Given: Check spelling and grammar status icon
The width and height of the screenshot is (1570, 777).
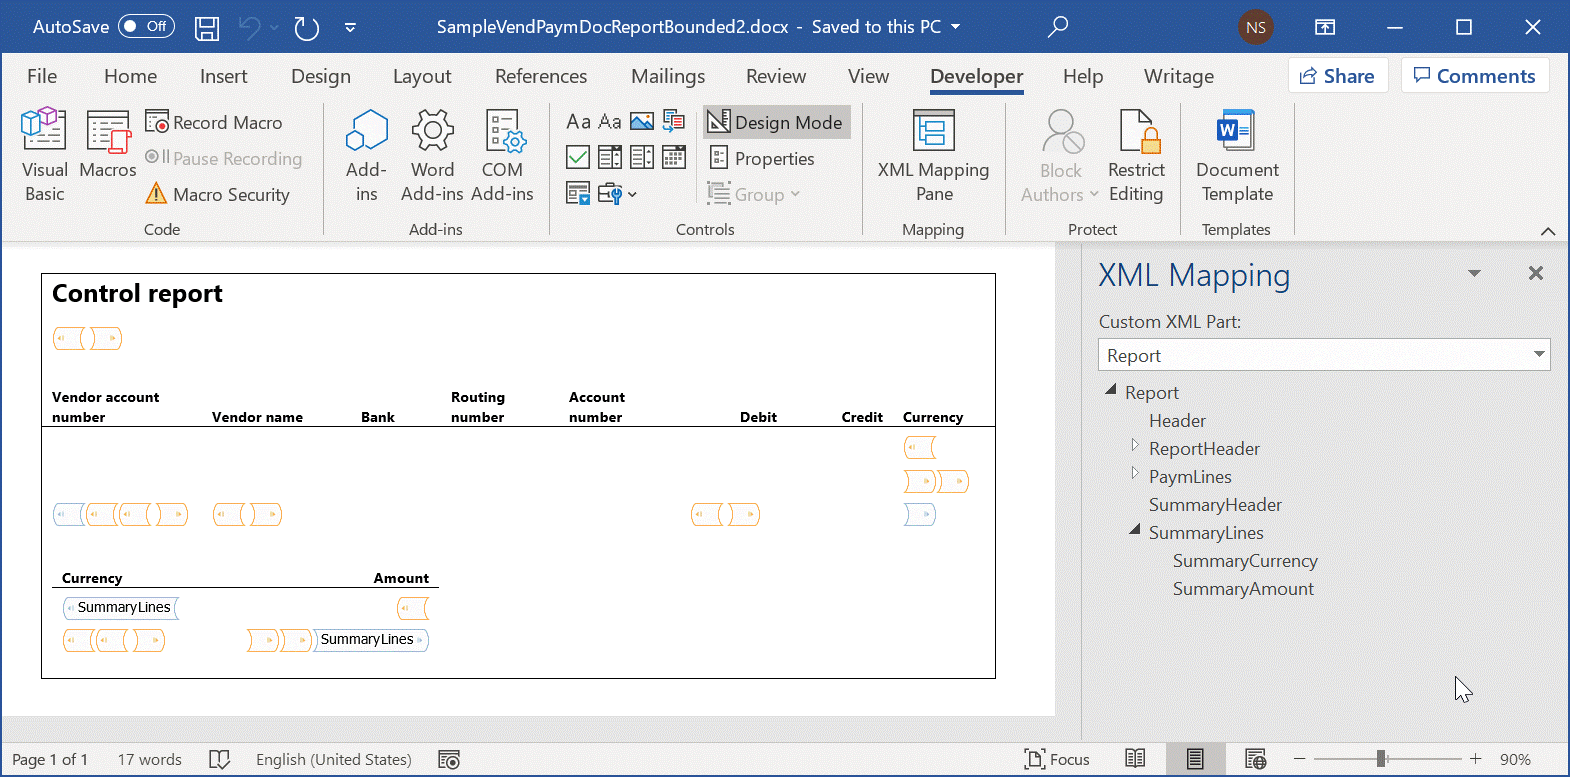Looking at the screenshot, I should click(219, 759).
